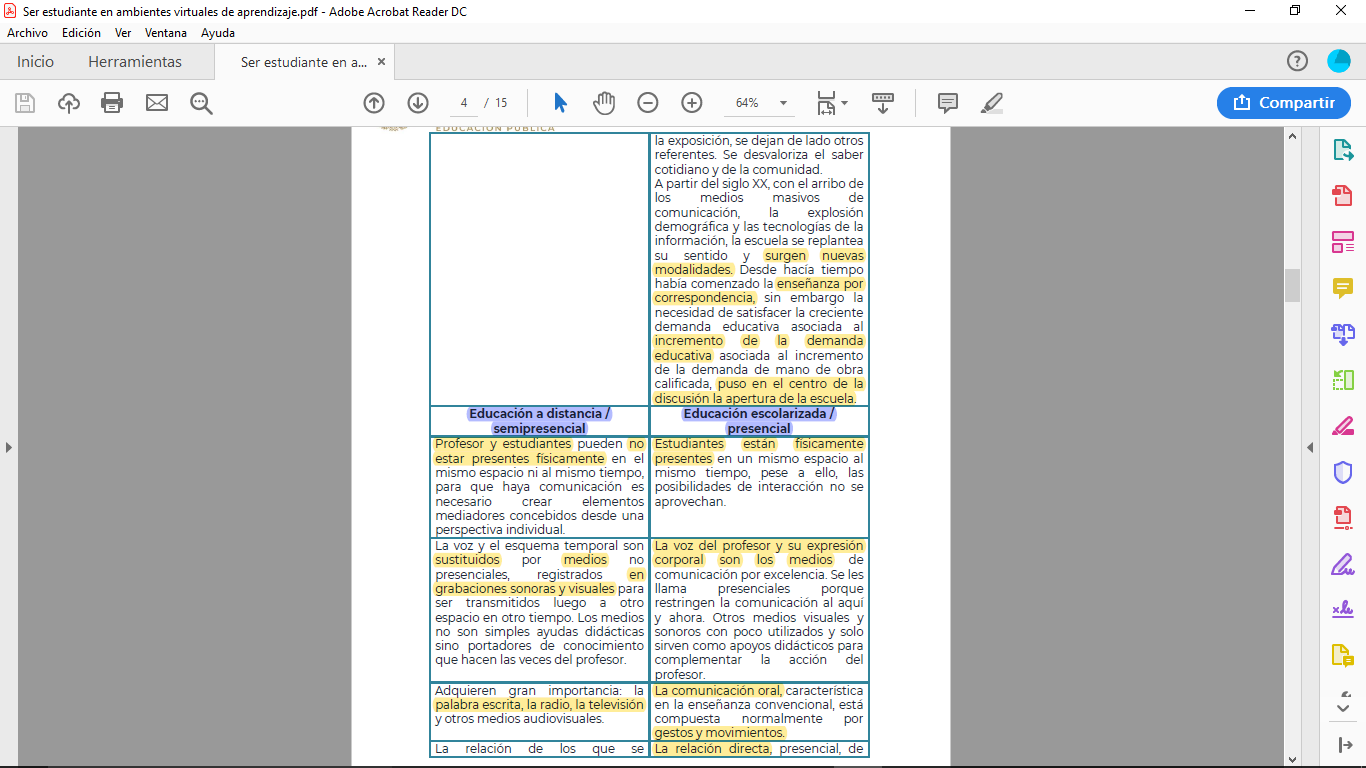Click the Print file icon
The width and height of the screenshot is (1366, 768).
112,103
